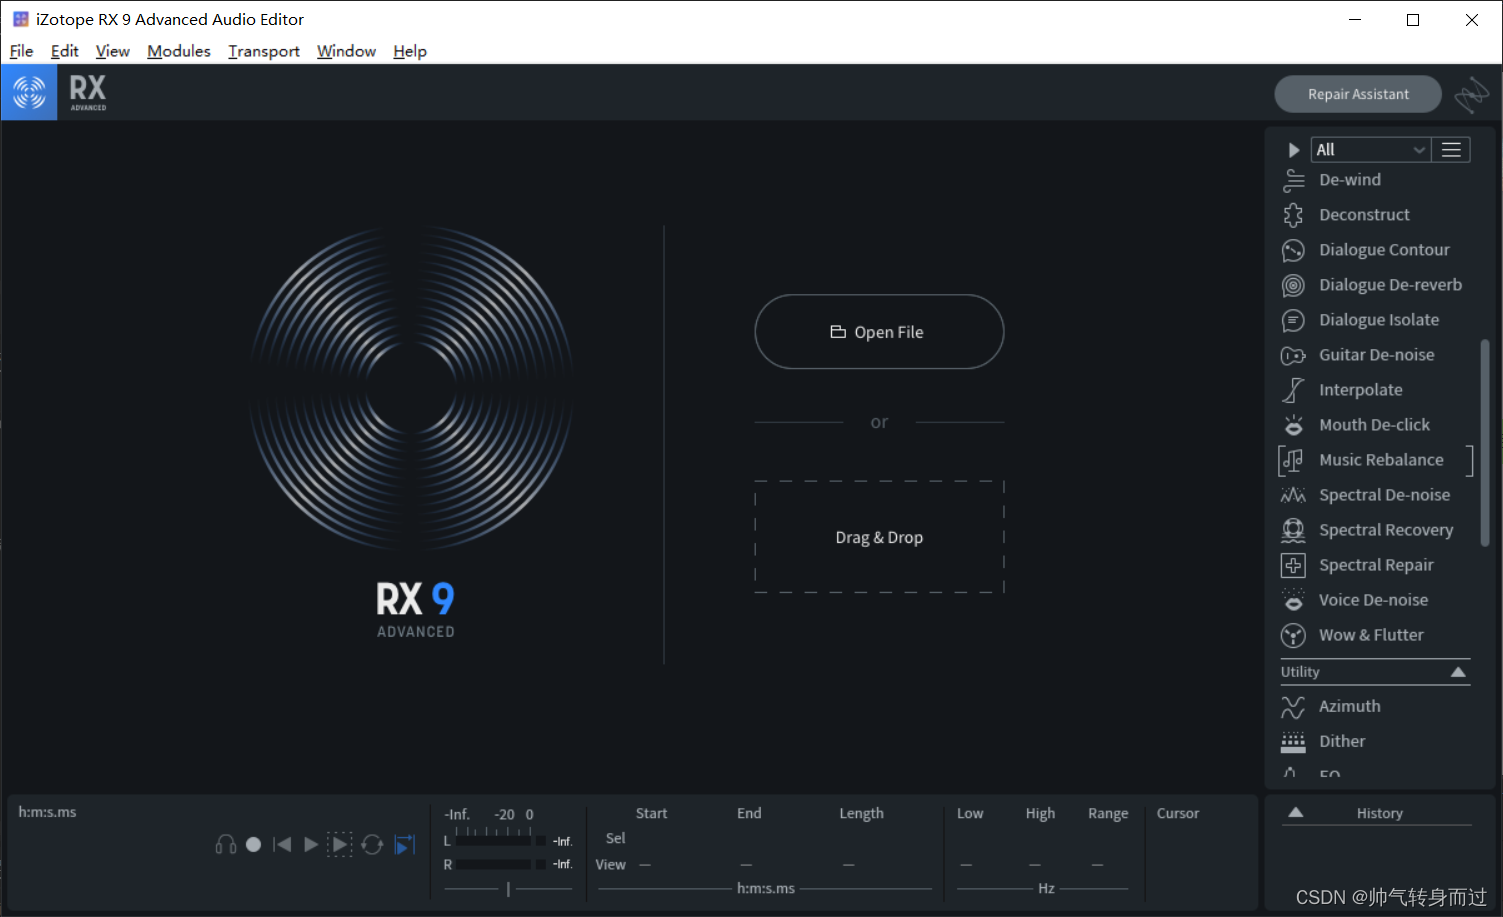This screenshot has height=917, width=1503.
Task: Click the right channel level meter
Action: click(501, 864)
